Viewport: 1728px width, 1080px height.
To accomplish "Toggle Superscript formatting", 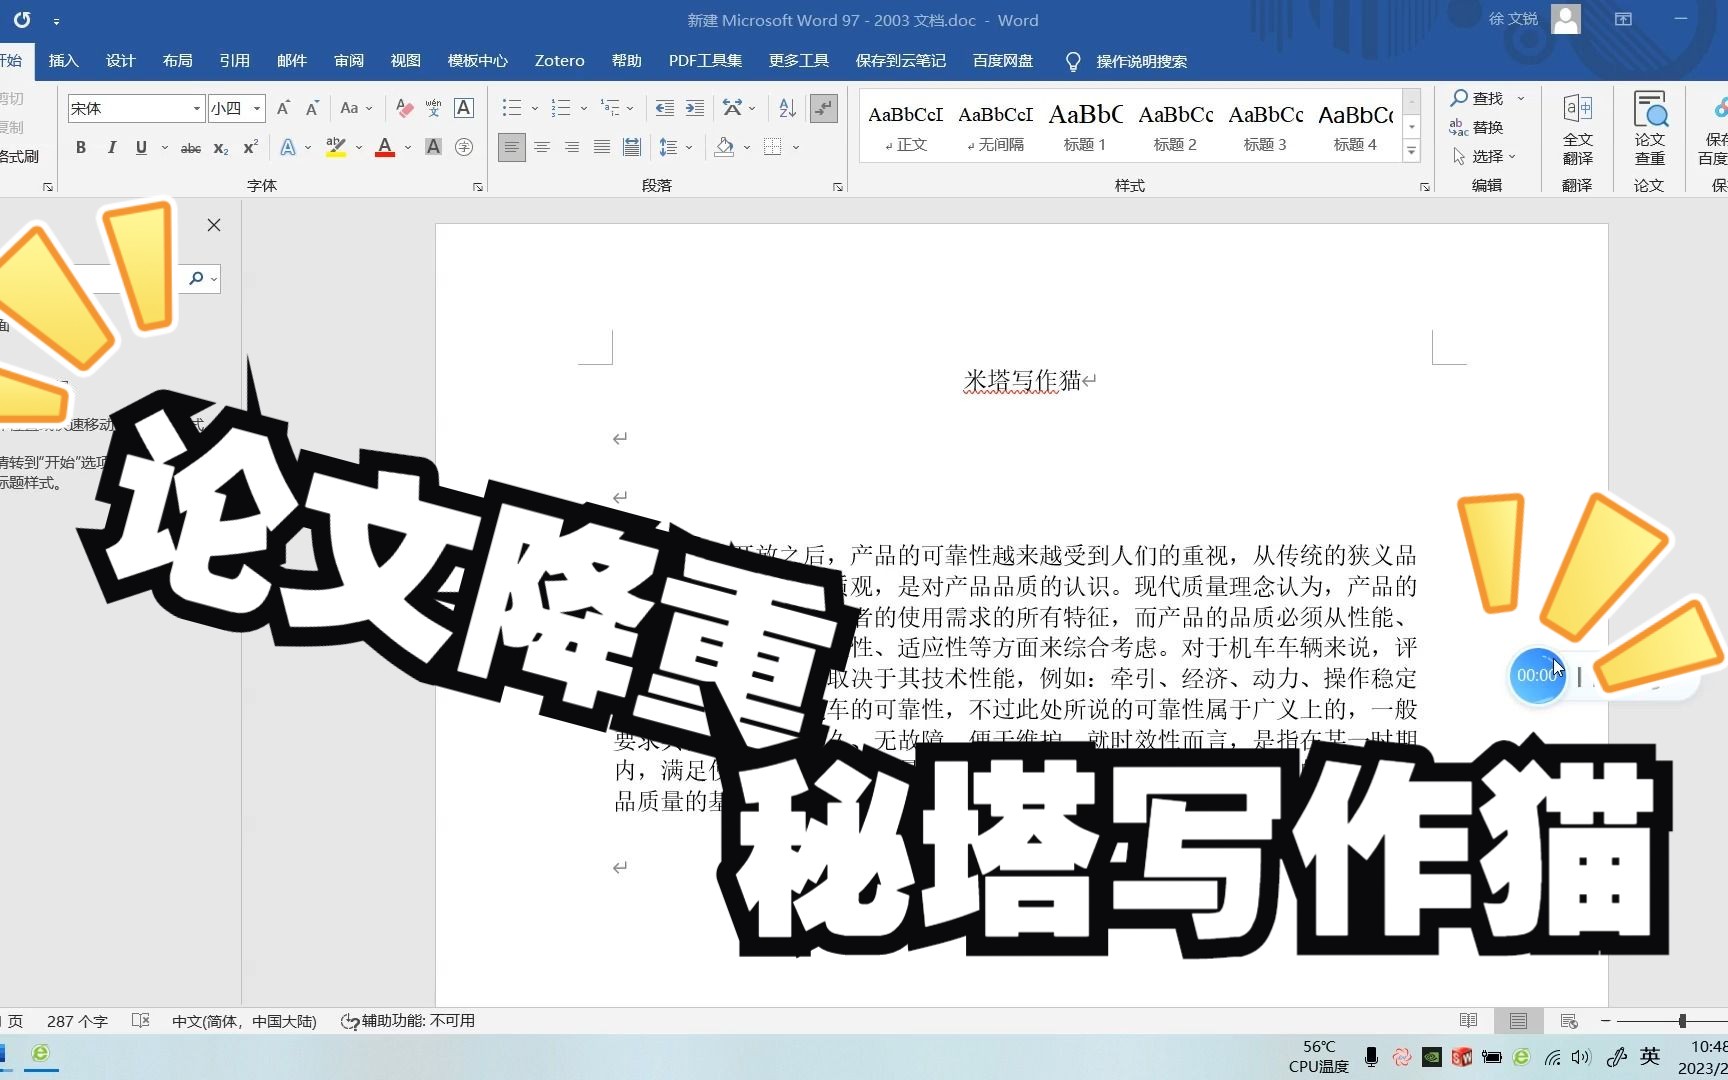I will [x=251, y=148].
